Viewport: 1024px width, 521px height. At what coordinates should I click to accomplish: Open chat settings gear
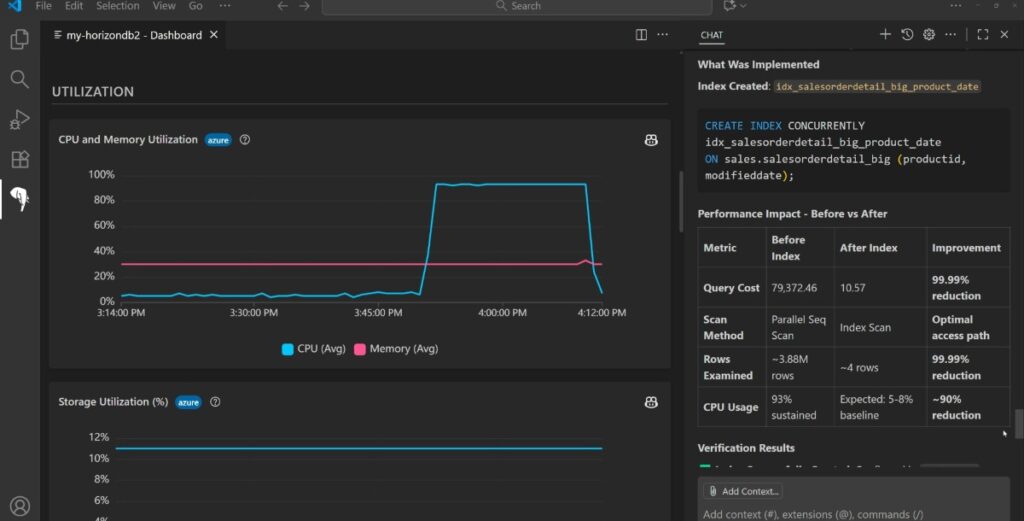[x=929, y=35]
